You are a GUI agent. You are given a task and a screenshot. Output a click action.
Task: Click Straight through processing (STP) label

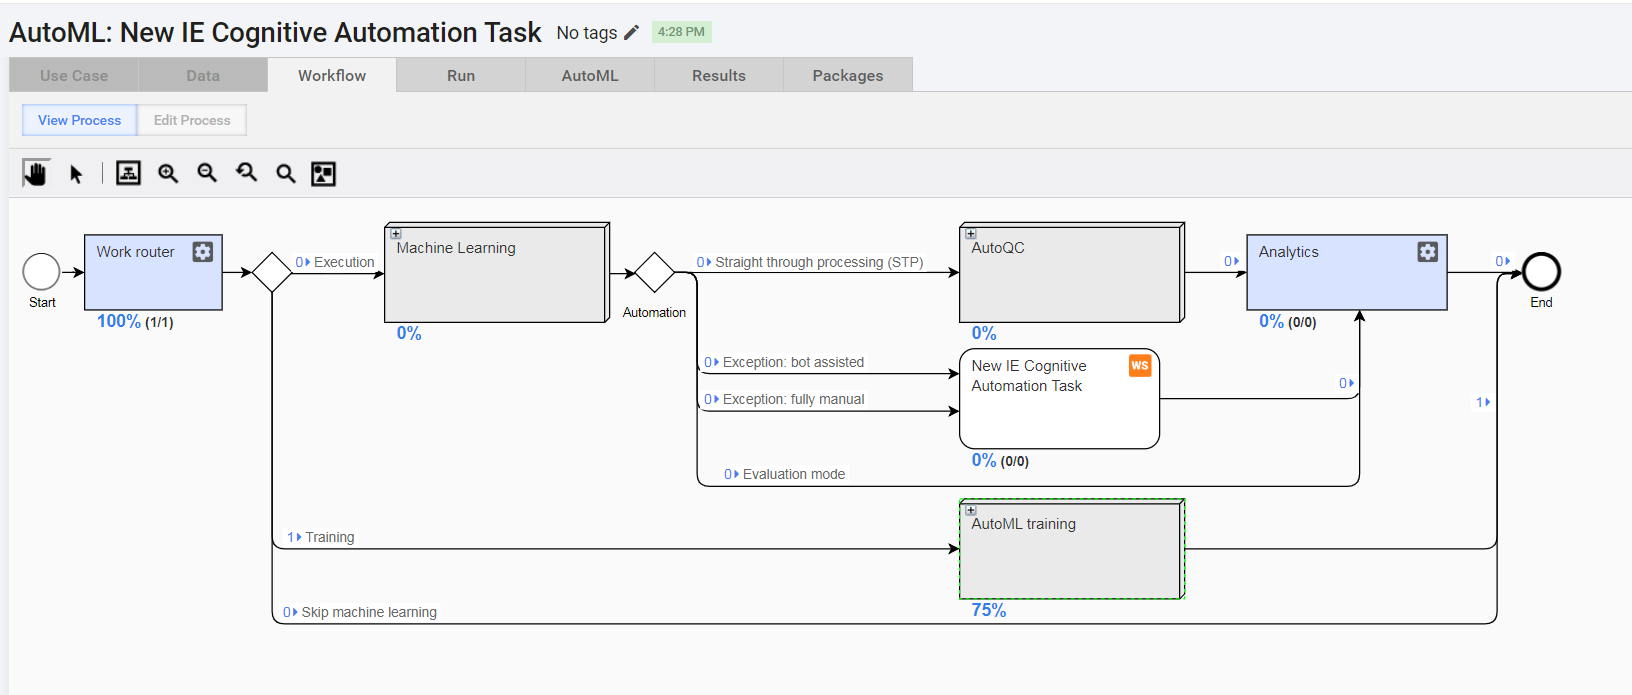819,262
